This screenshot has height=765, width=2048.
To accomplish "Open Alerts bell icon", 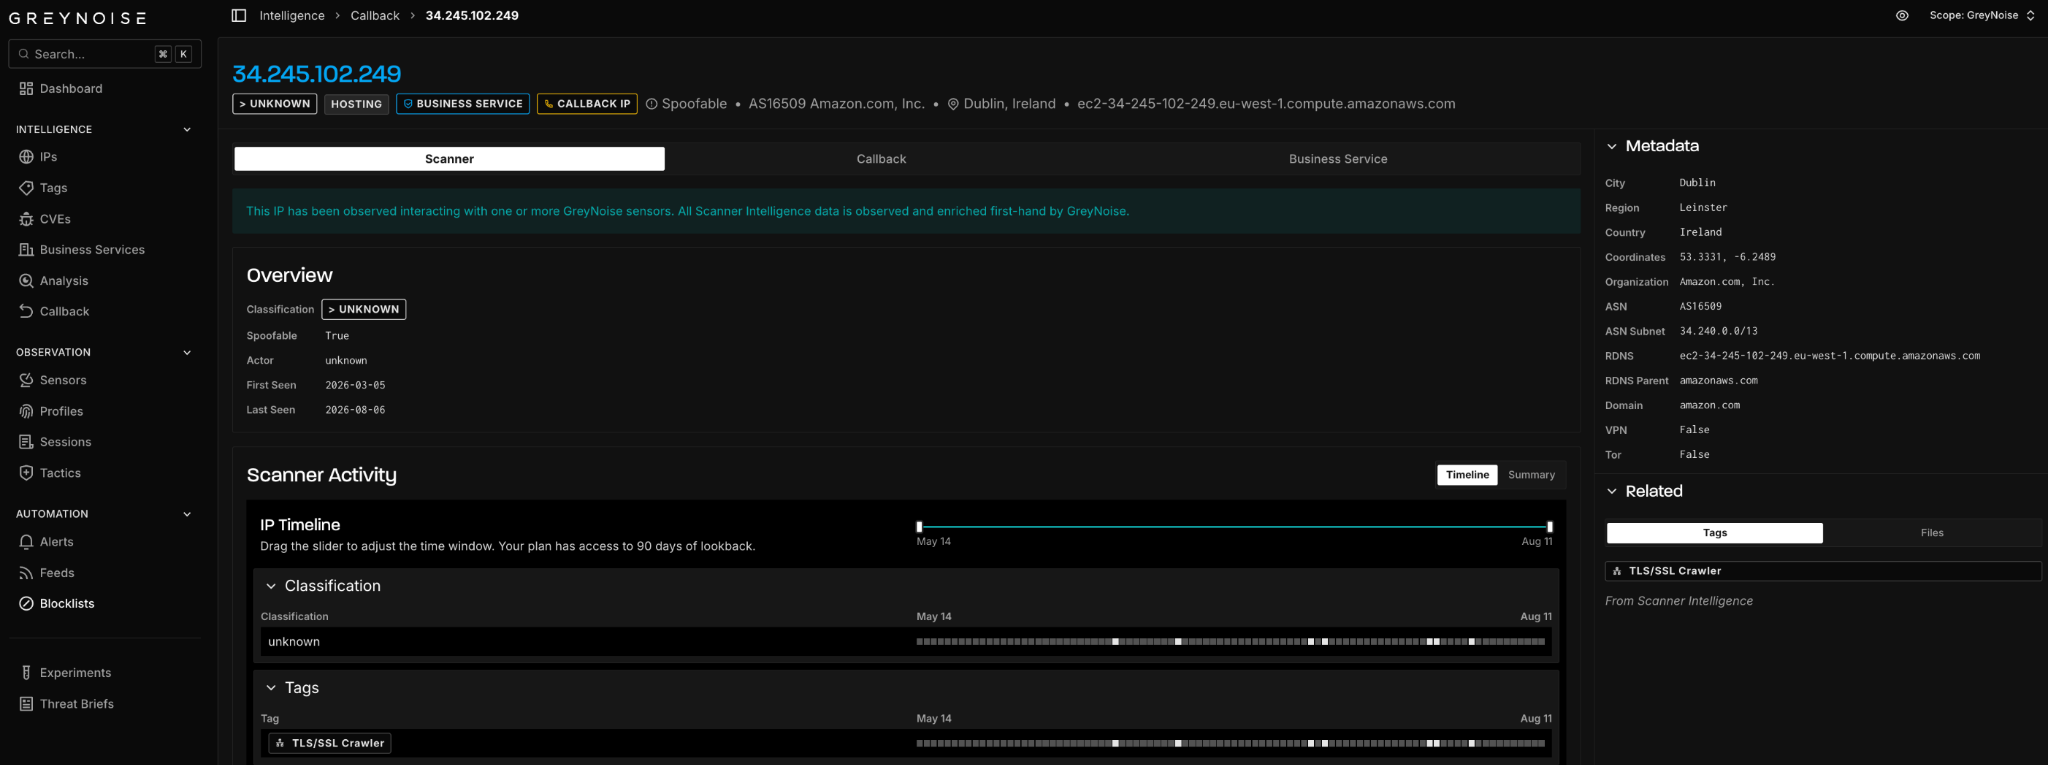I will coord(26,542).
